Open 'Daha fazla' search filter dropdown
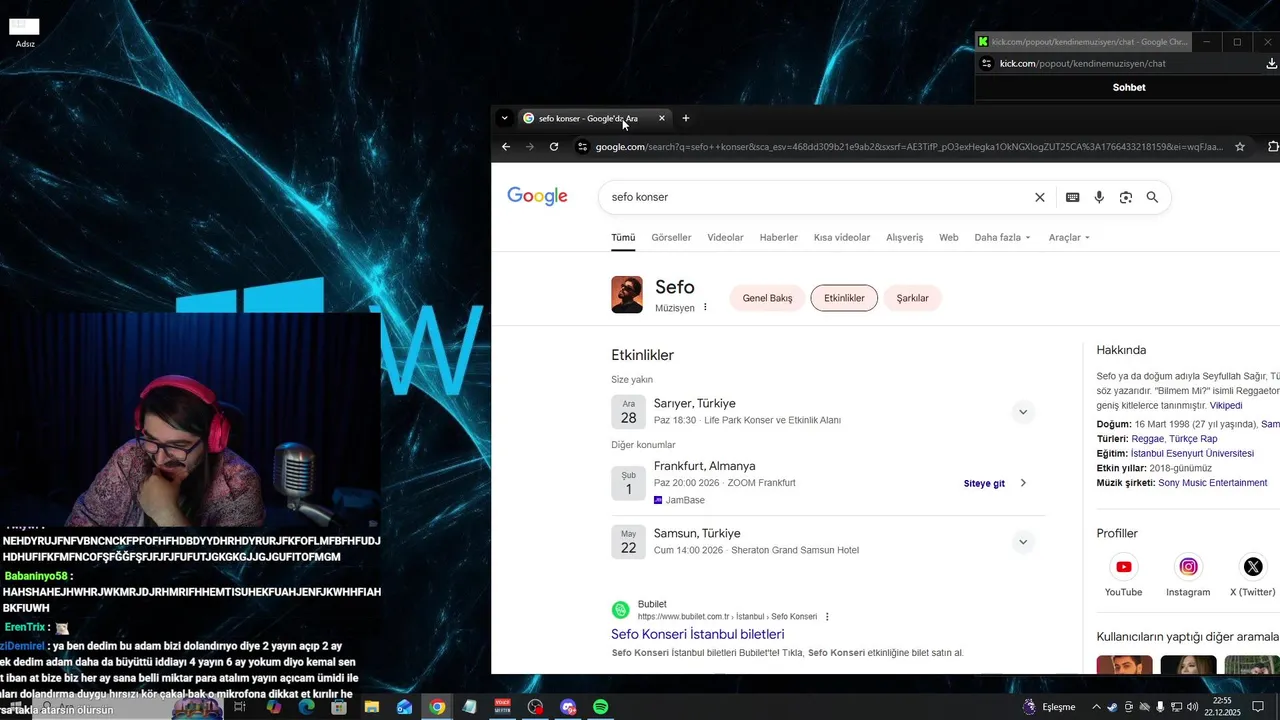Viewport: 1280px width, 720px height. click(1002, 238)
